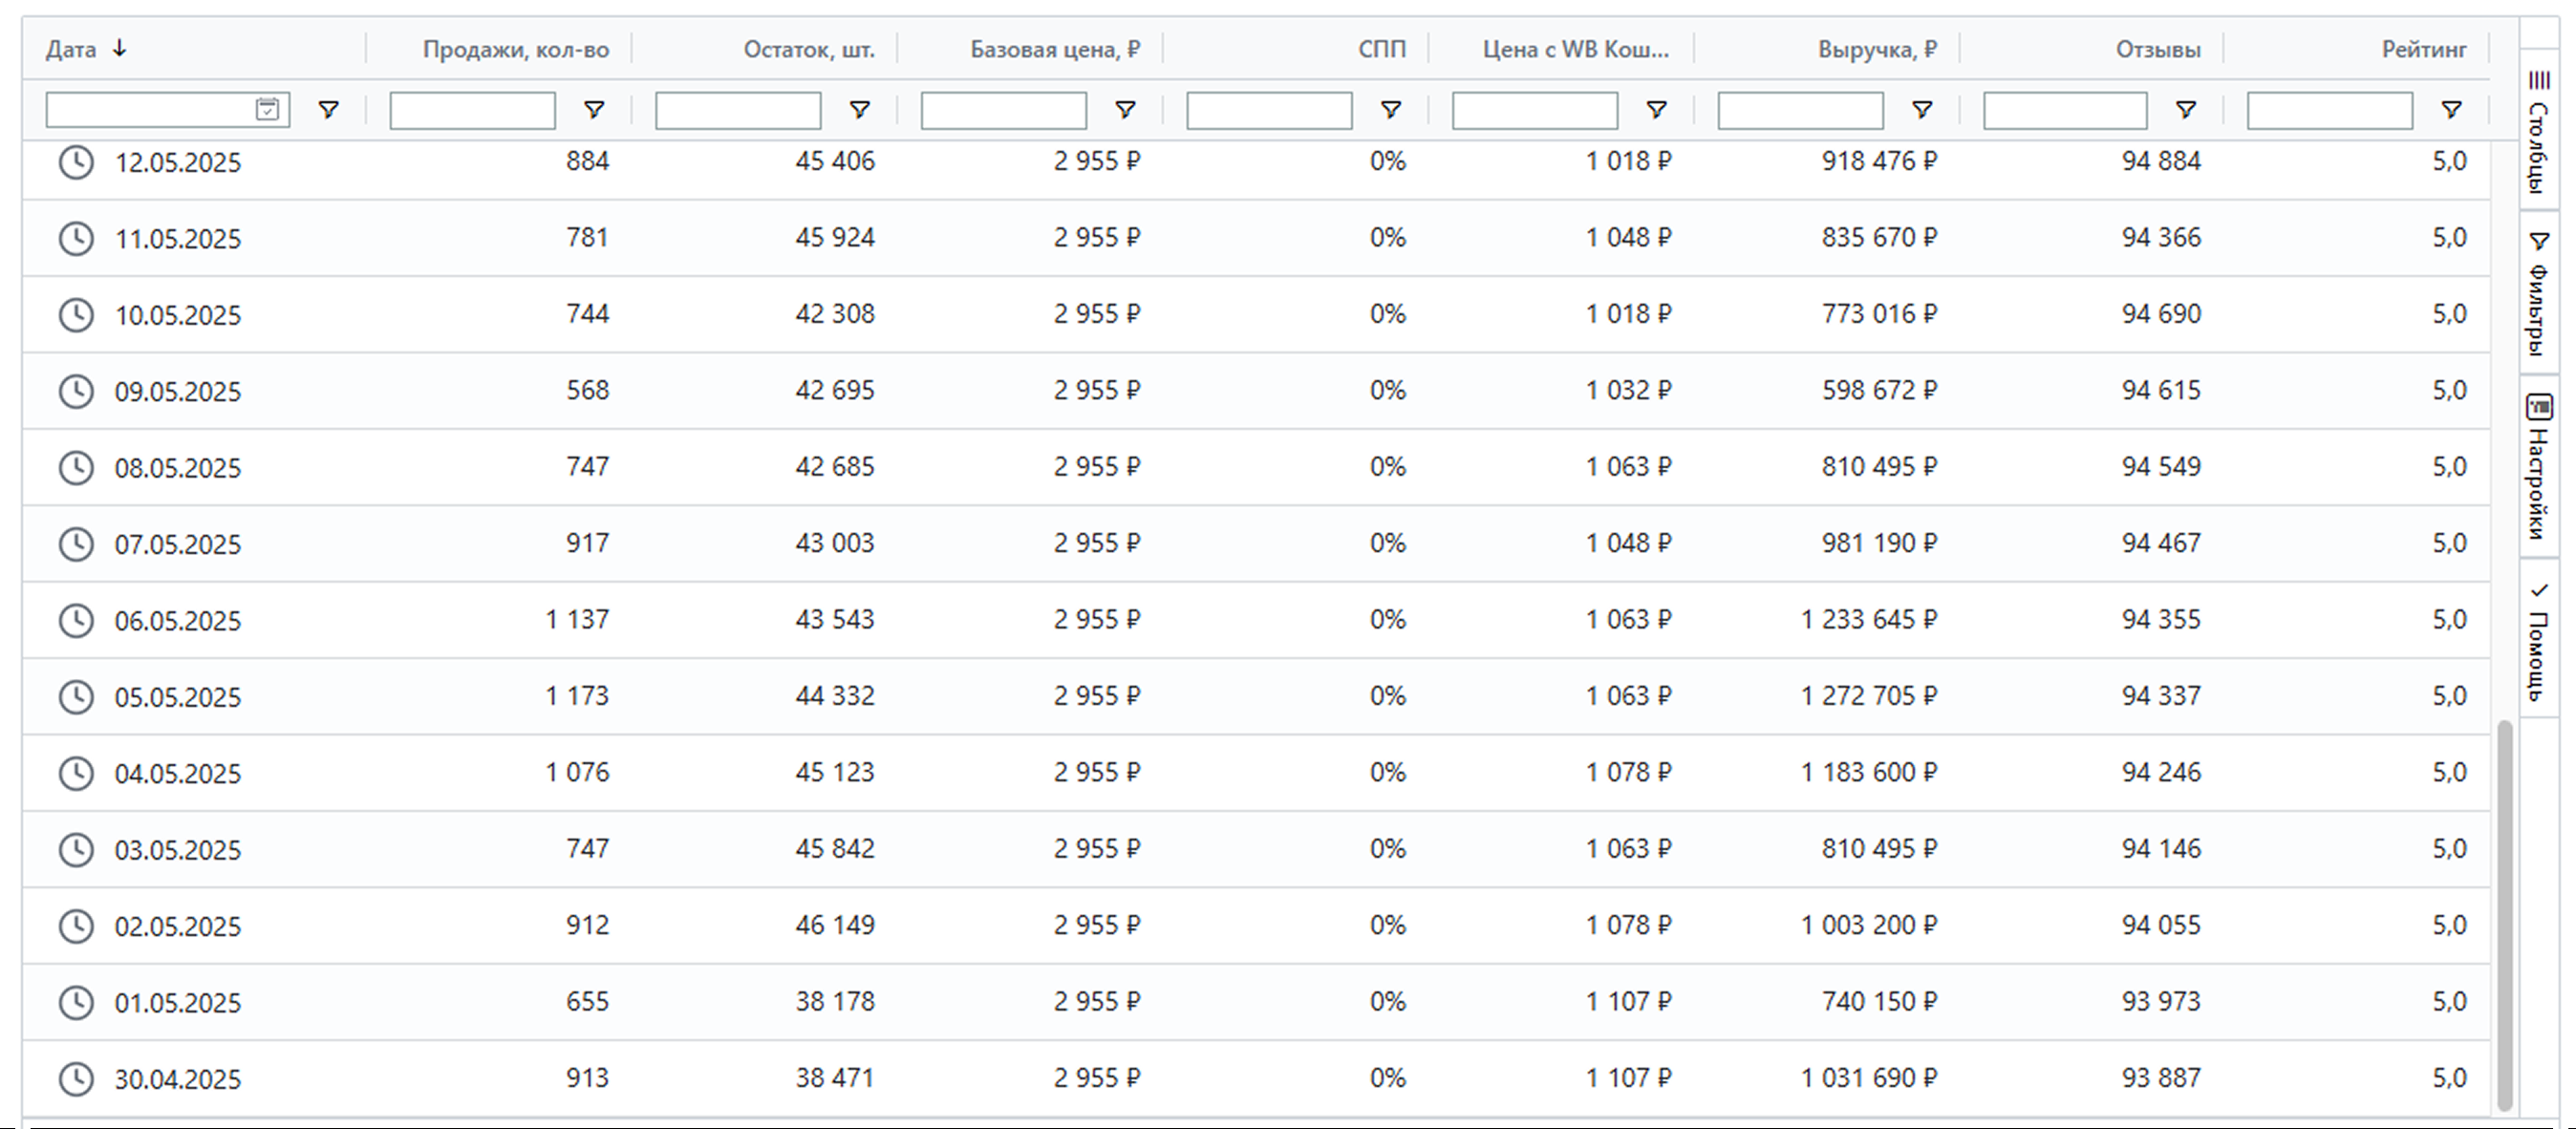Focus the Рейтинг filter input field
The image size is (2576, 1129).
point(2329,110)
